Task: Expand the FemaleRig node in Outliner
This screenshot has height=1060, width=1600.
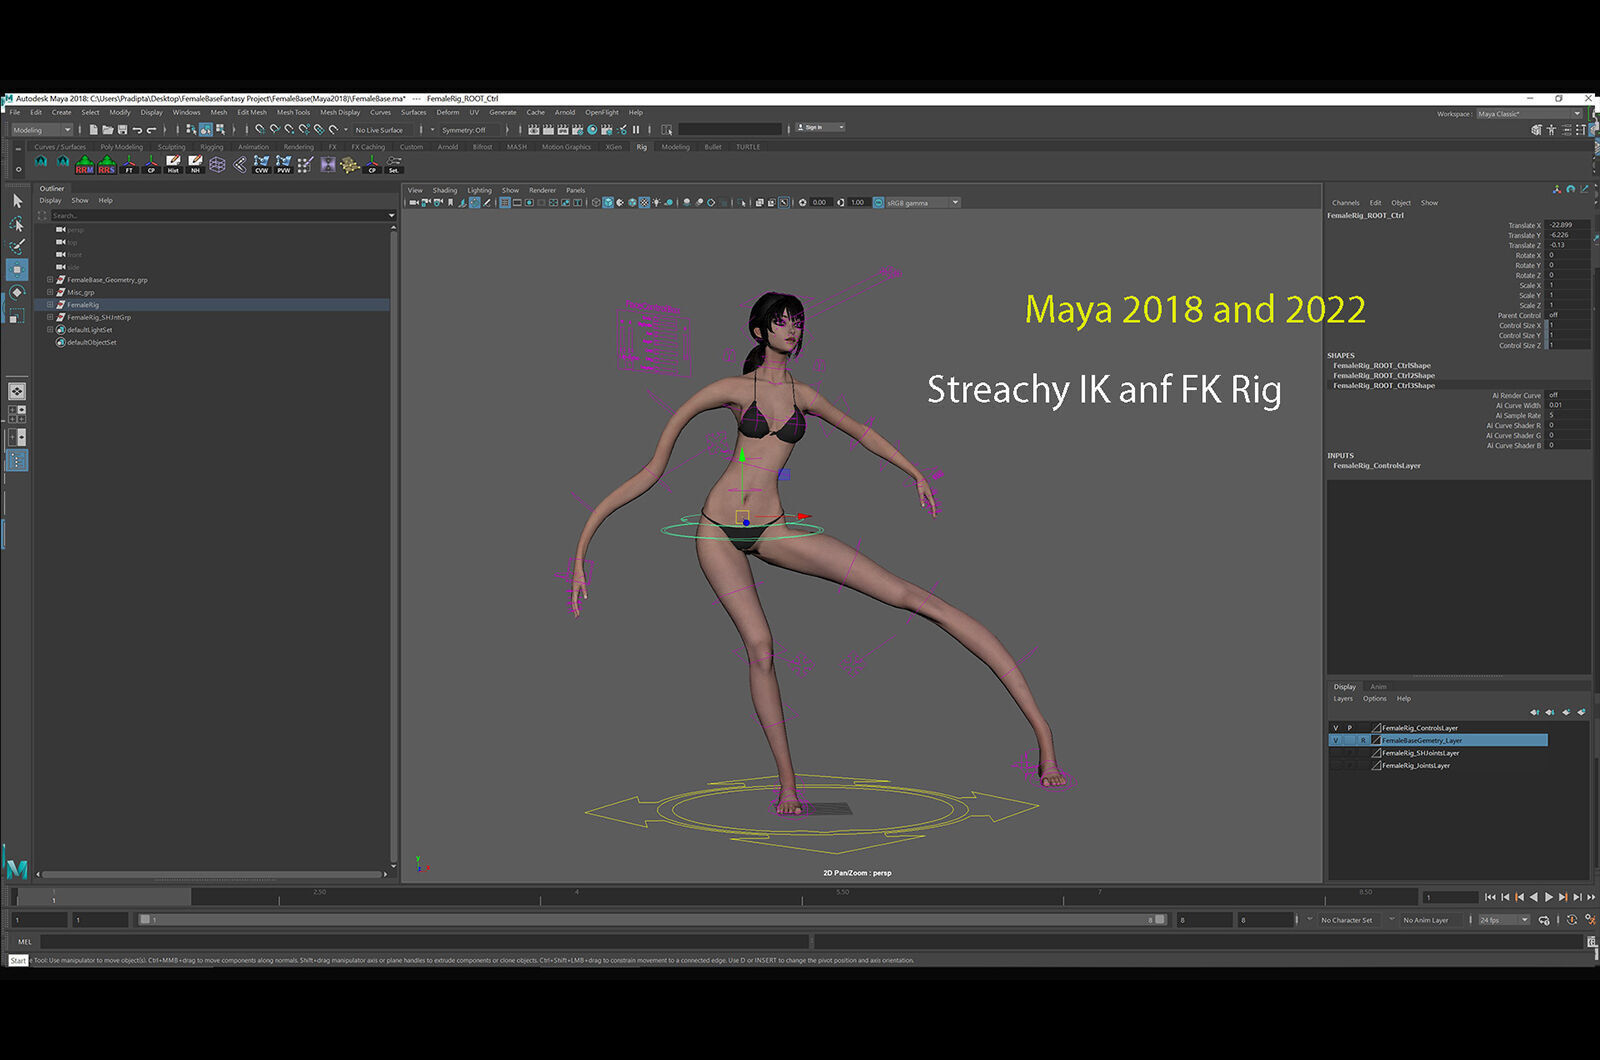Action: tap(50, 305)
